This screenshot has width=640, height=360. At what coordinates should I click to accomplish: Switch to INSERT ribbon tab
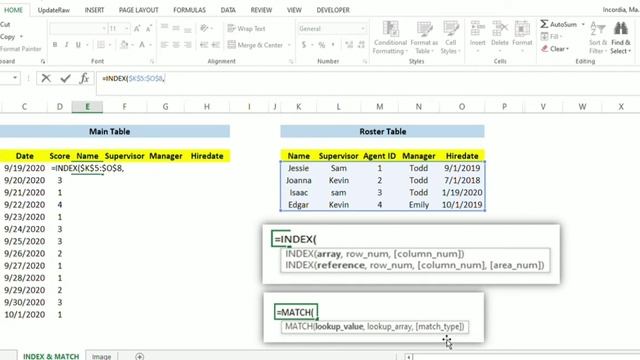coord(94,10)
